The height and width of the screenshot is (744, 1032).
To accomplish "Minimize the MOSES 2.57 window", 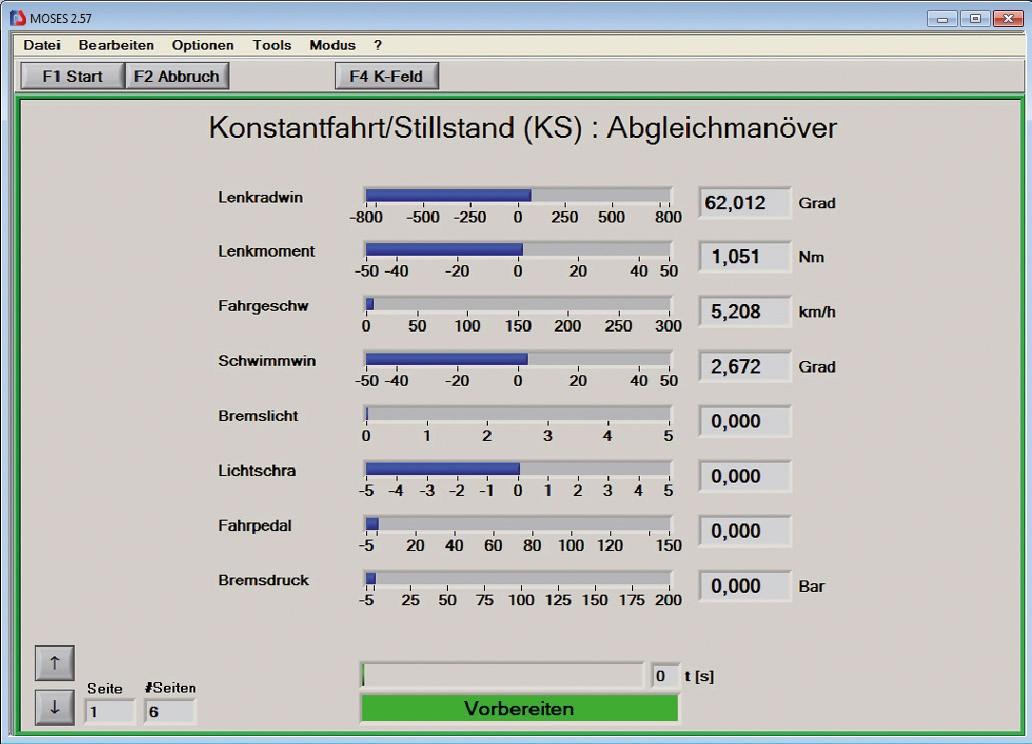I will pos(942,18).
